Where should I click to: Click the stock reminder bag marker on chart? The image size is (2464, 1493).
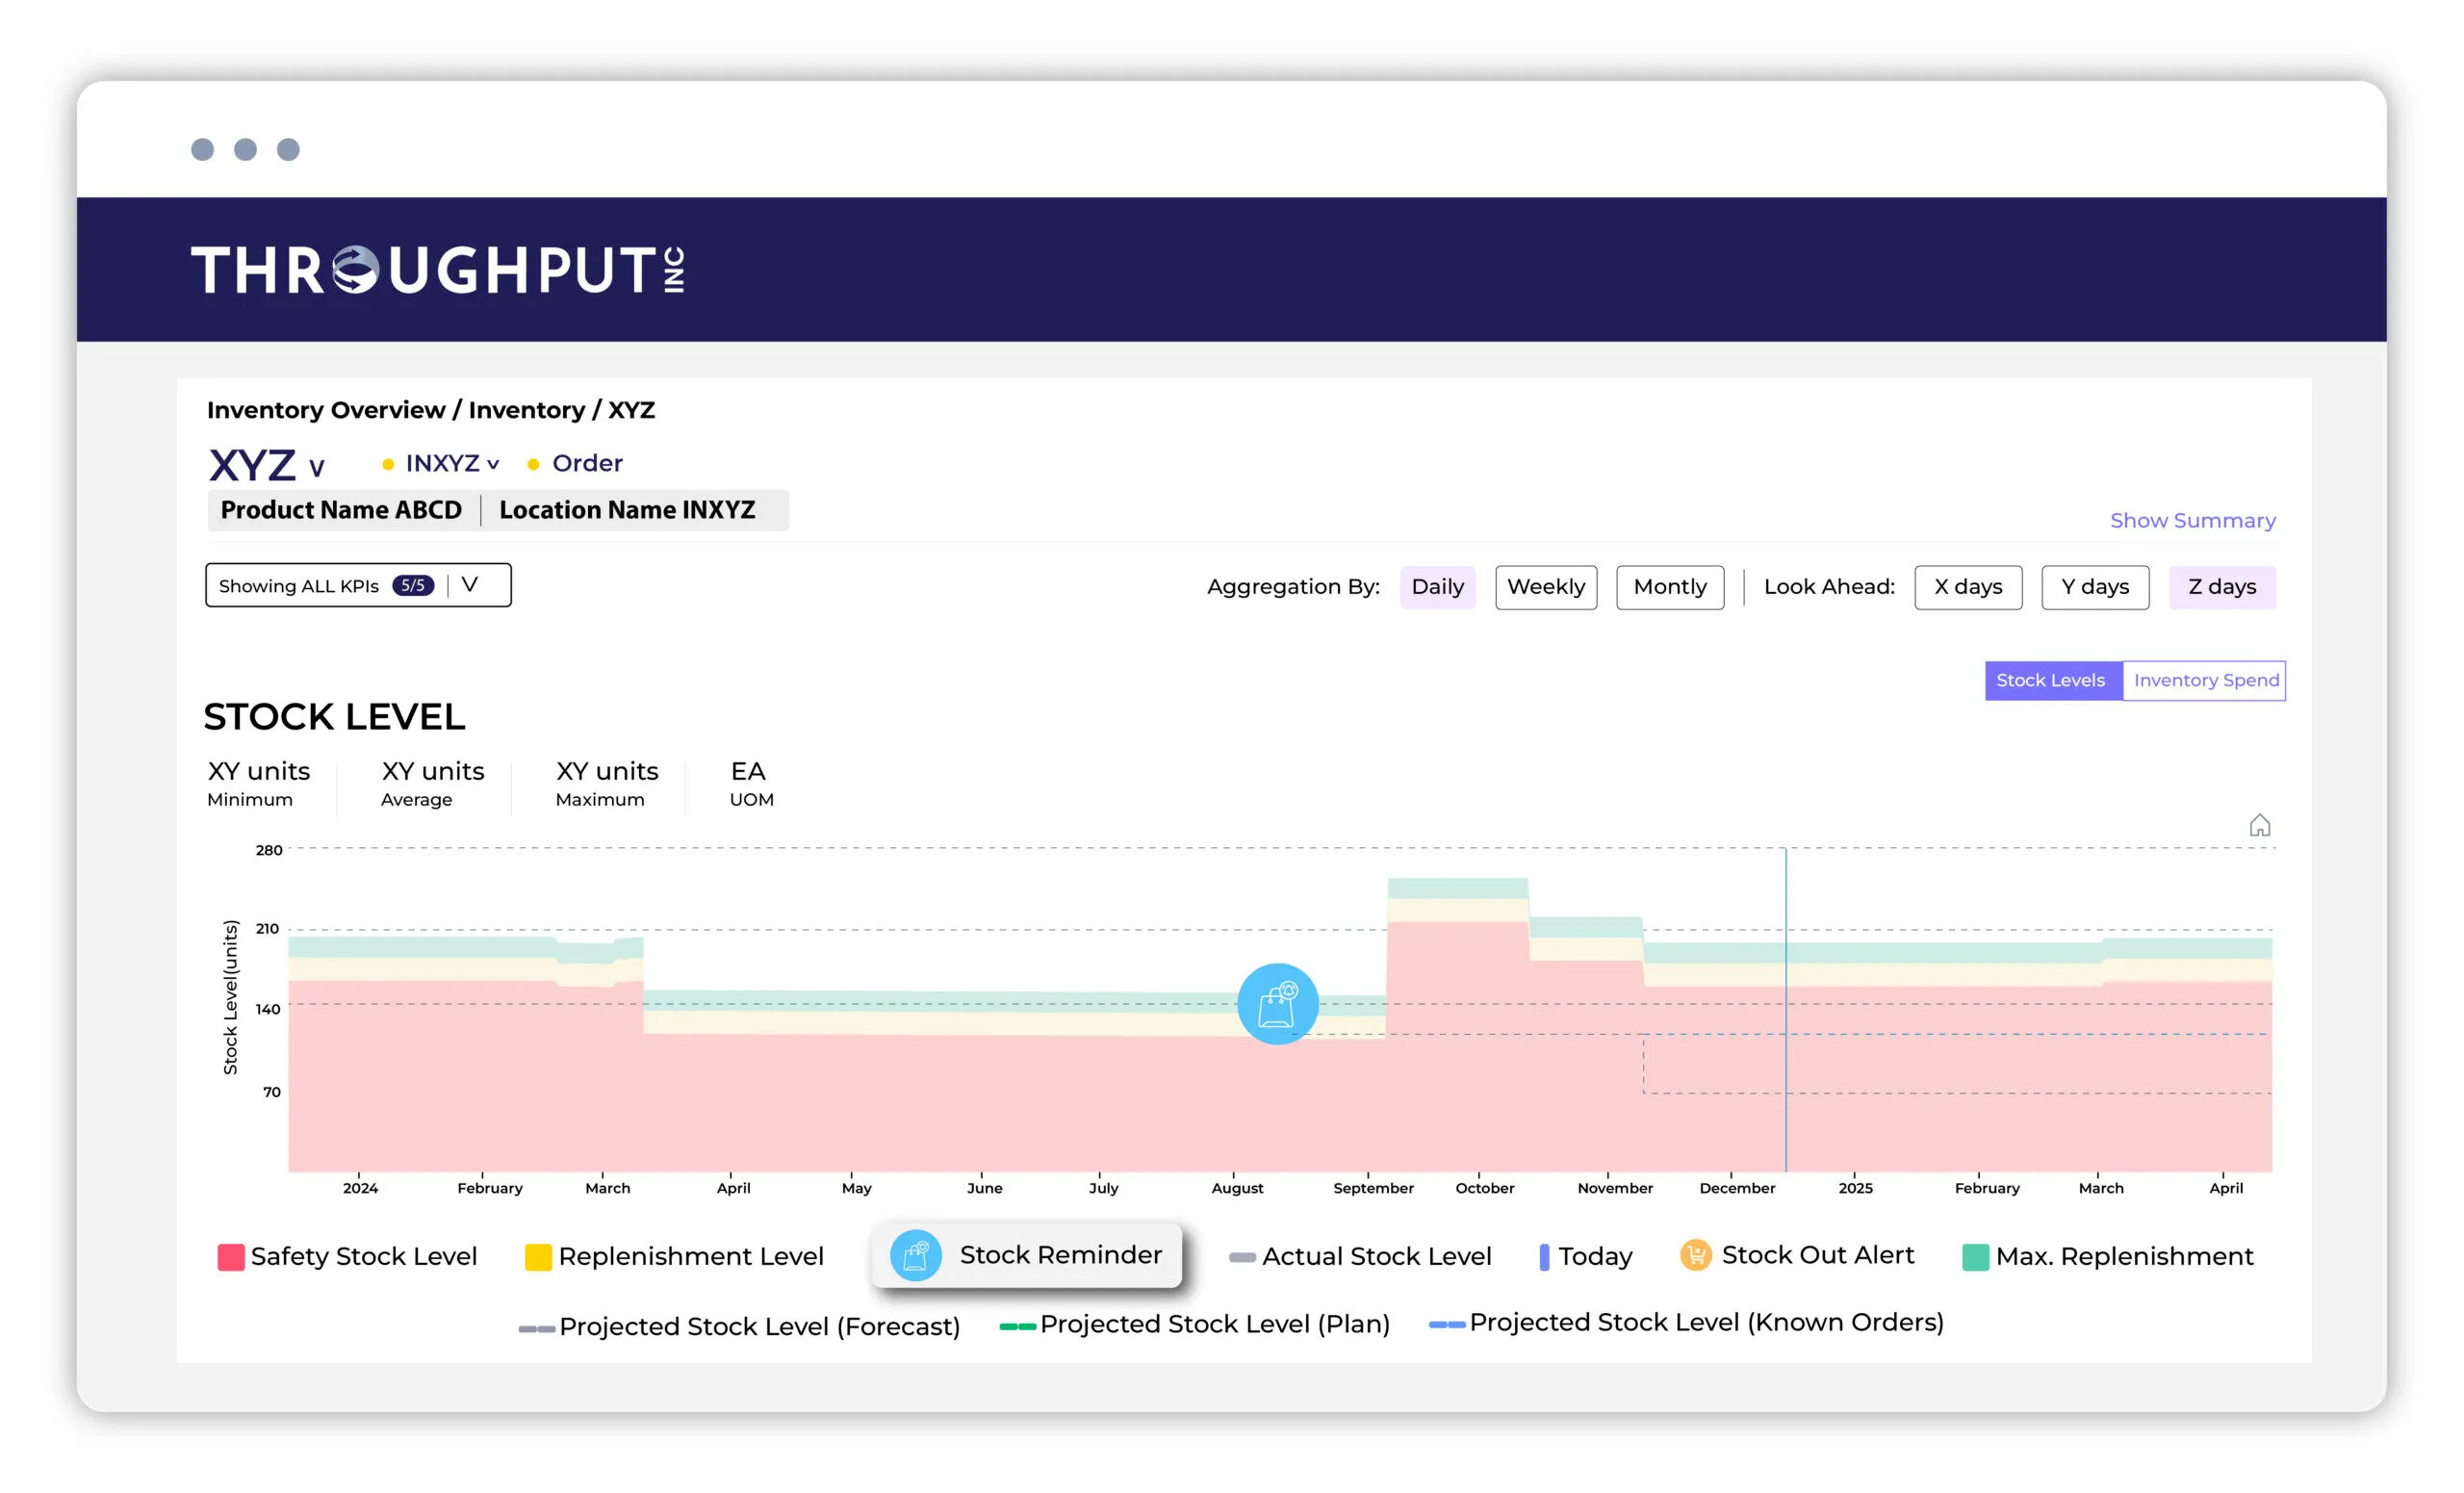[1277, 1004]
